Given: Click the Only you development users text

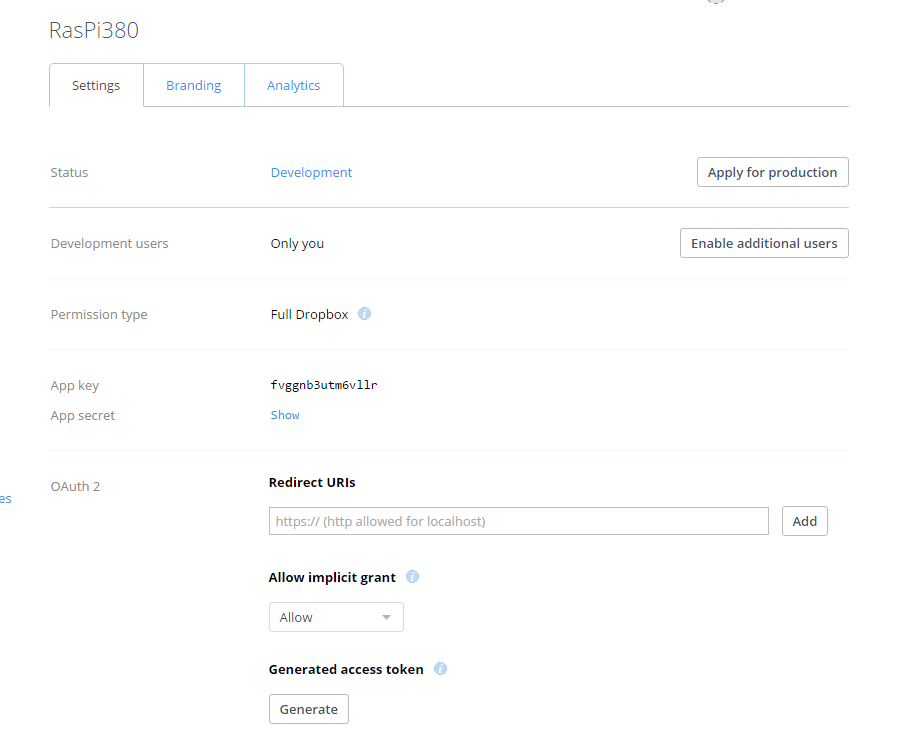Looking at the screenshot, I should pyautogui.click(x=297, y=244).
